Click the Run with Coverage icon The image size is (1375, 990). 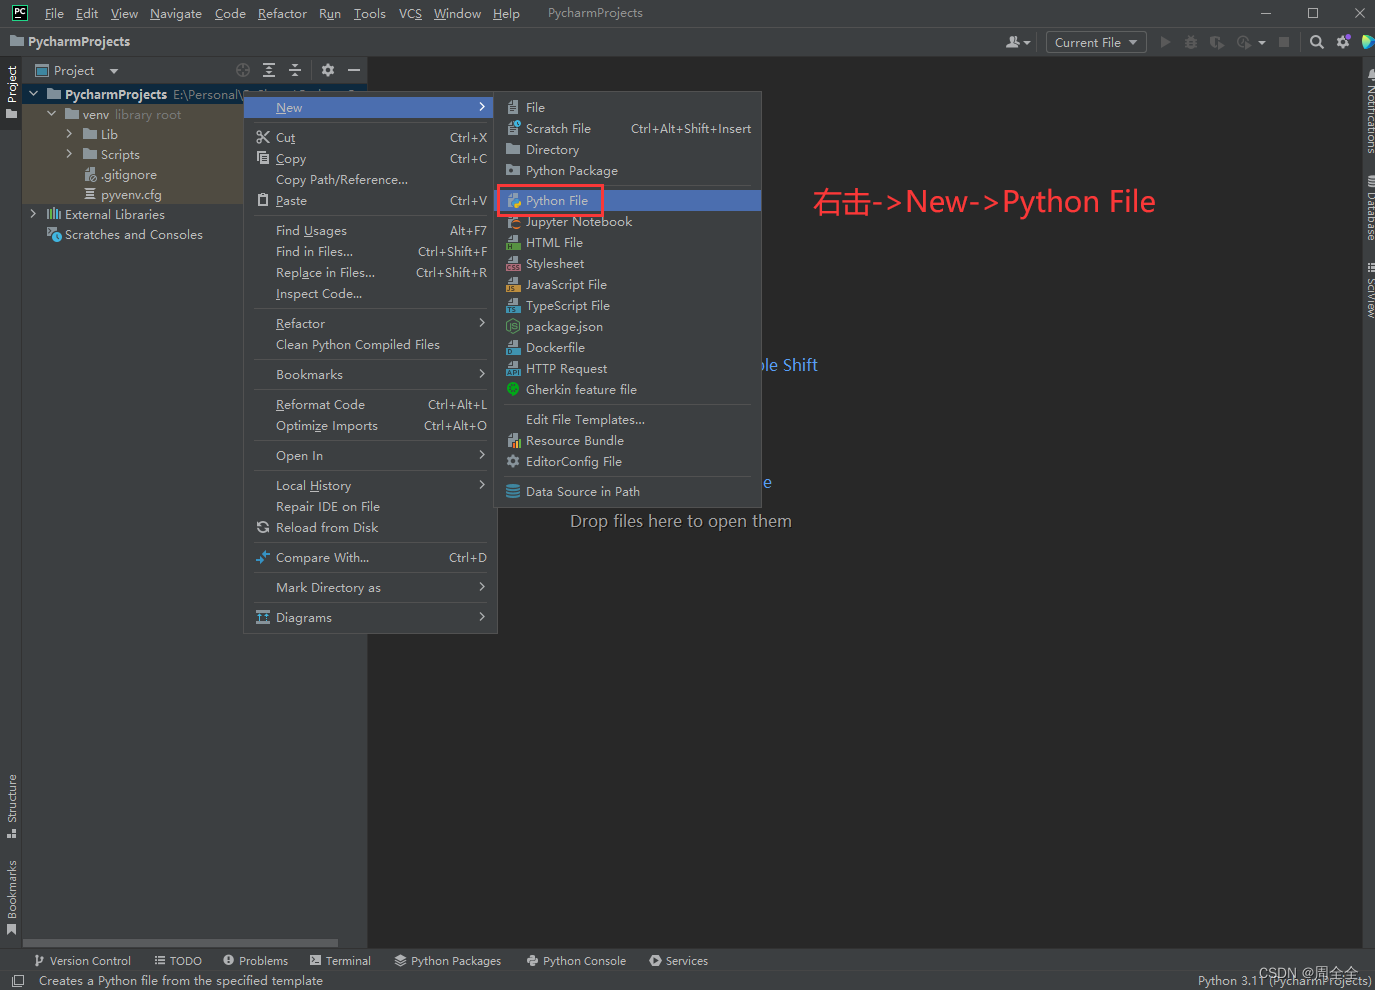pyautogui.click(x=1217, y=42)
